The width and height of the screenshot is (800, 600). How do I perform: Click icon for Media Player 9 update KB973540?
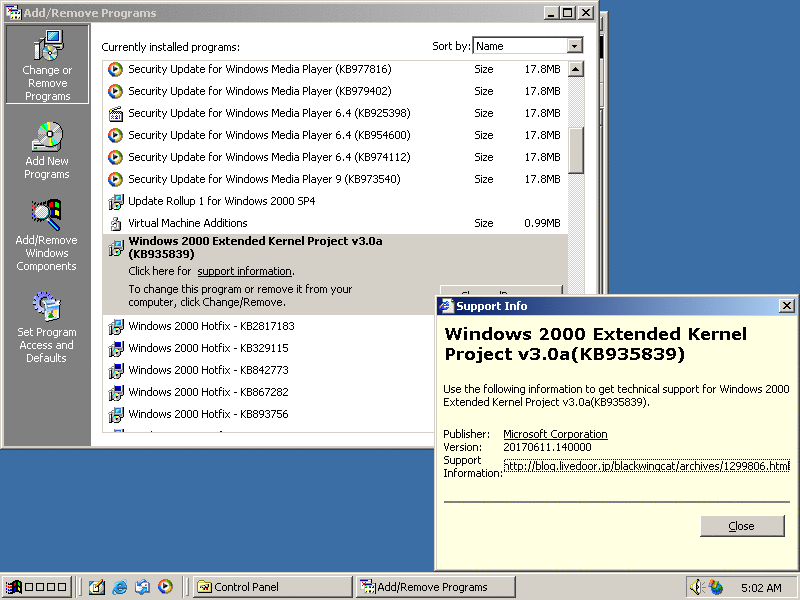point(116,179)
